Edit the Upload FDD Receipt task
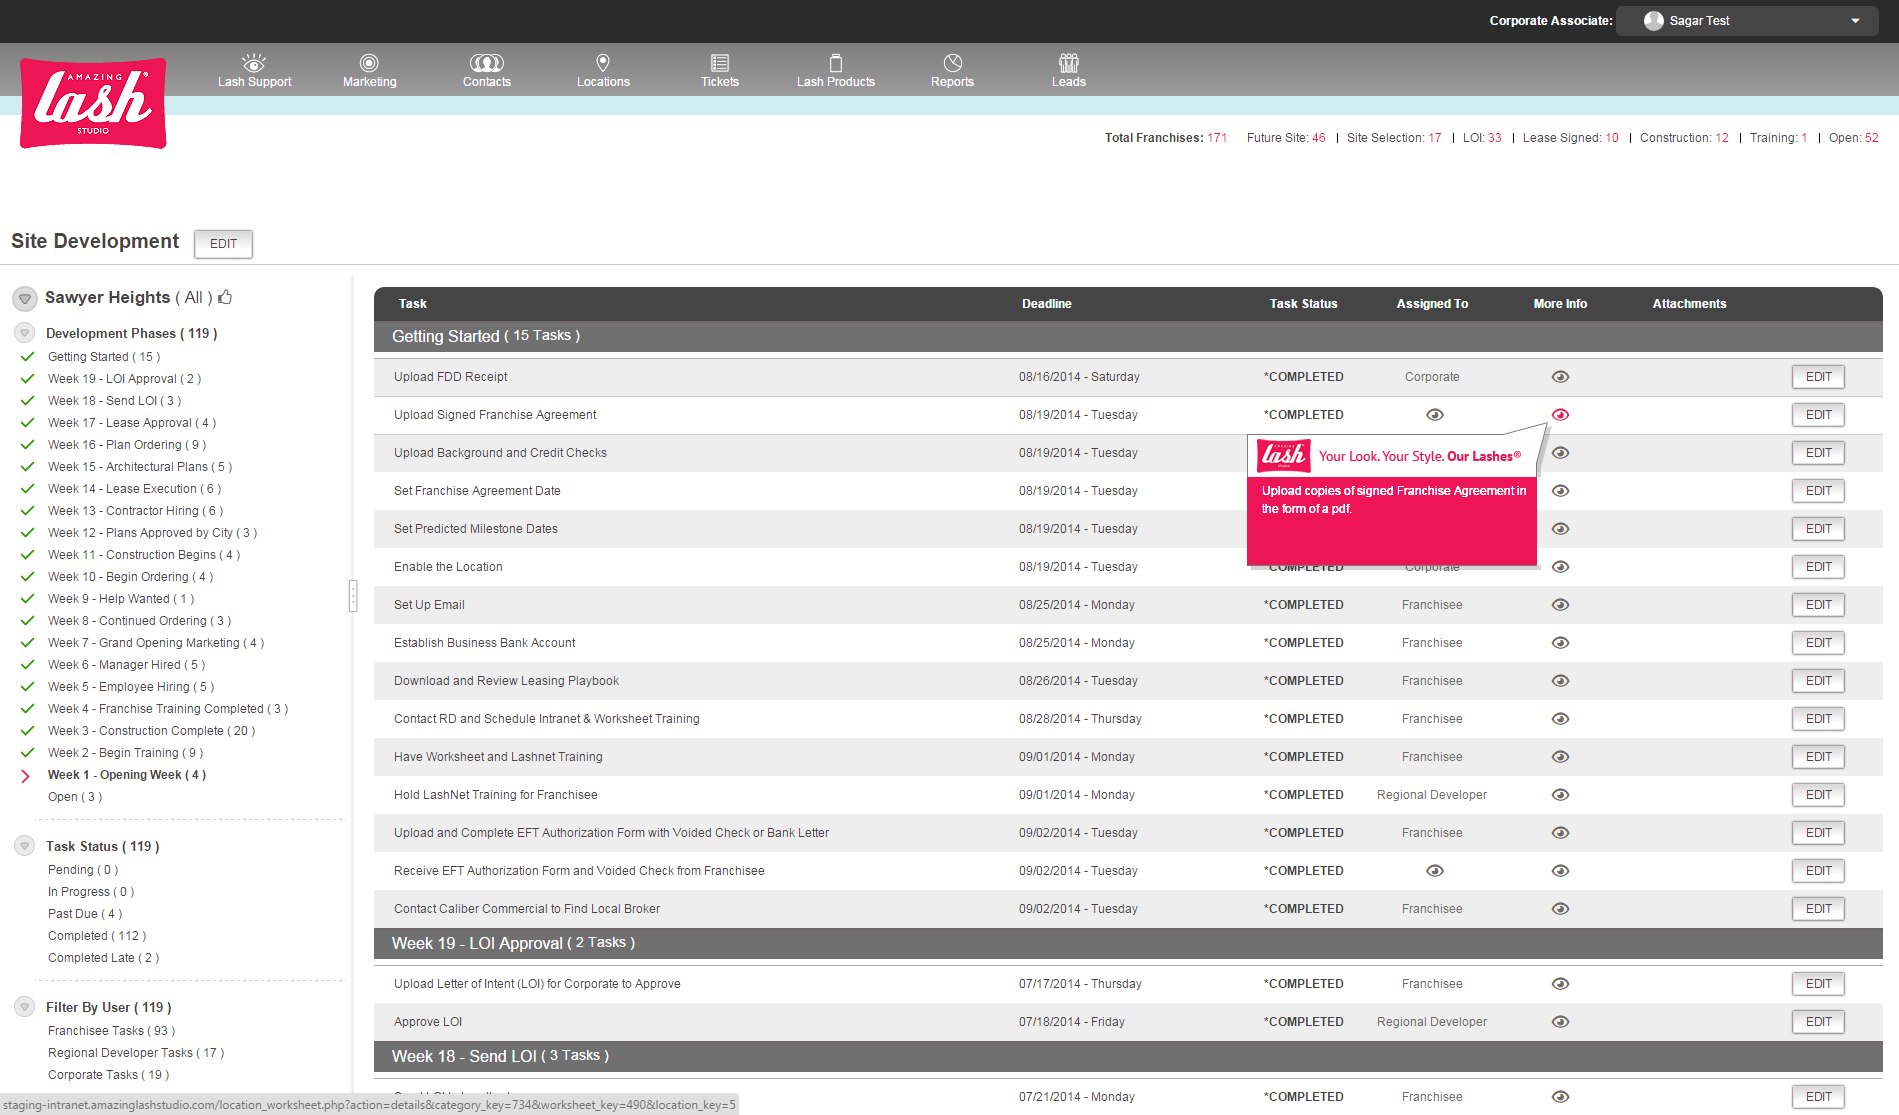 click(x=1818, y=377)
